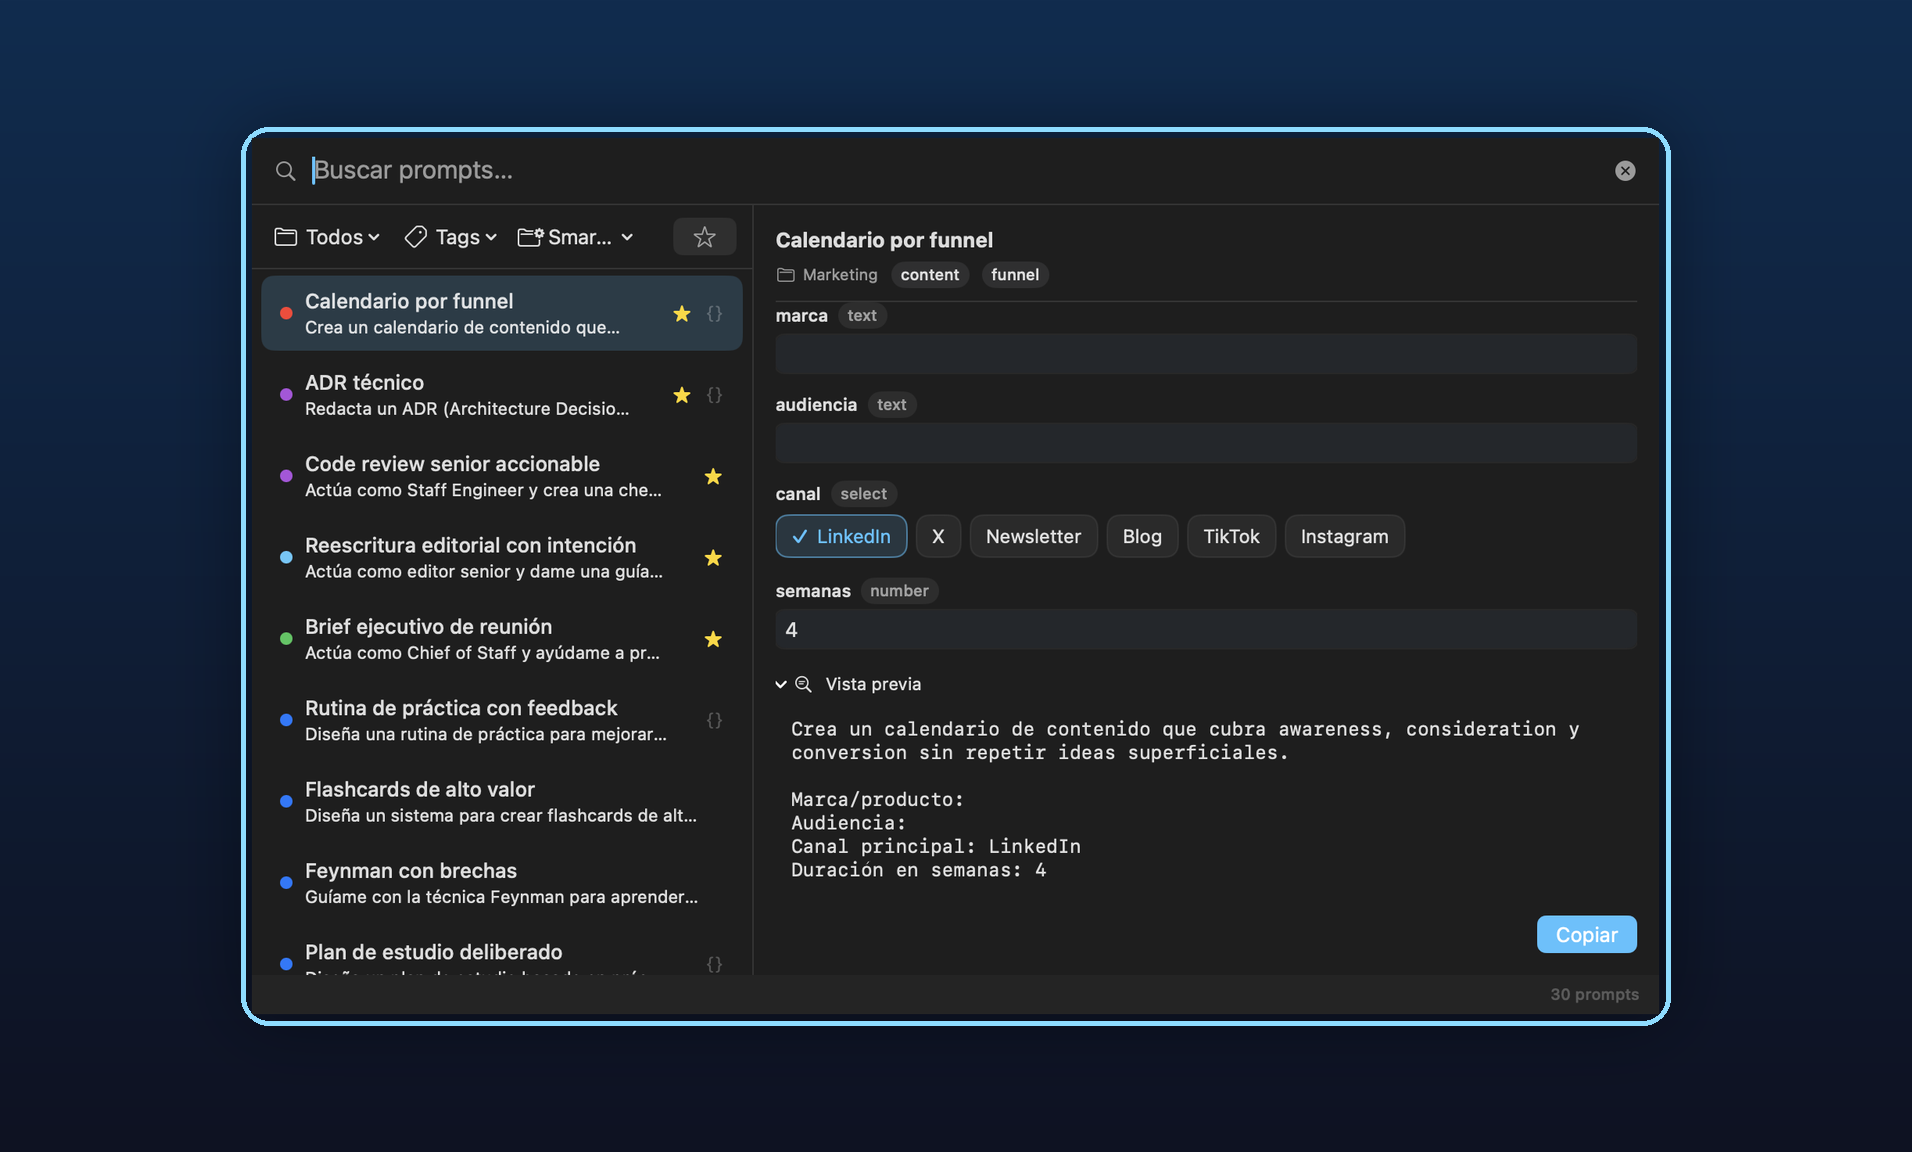Open Flashcards de alto valor prompt
Image resolution: width=1912 pixels, height=1152 pixels.
(x=502, y=801)
